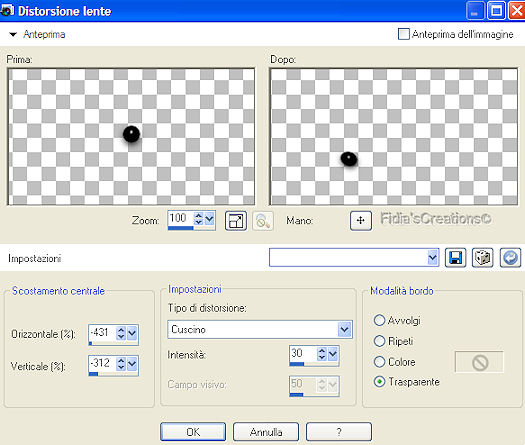Enable the Anteprima dell'immagine checkbox
Viewport: 525px width, 445px height.
point(403,34)
